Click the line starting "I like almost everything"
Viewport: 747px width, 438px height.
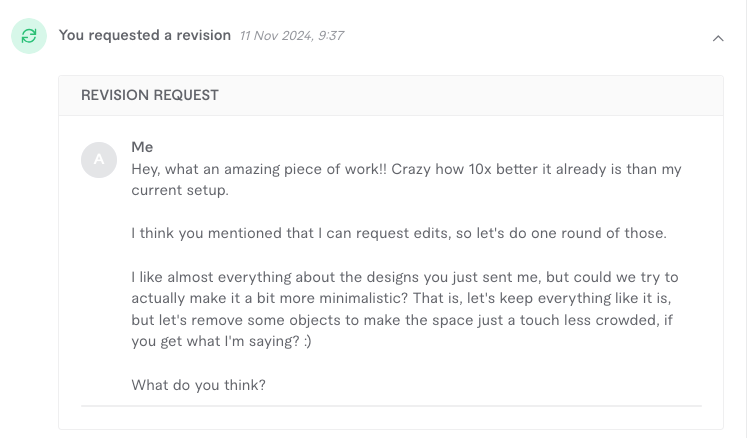point(405,277)
